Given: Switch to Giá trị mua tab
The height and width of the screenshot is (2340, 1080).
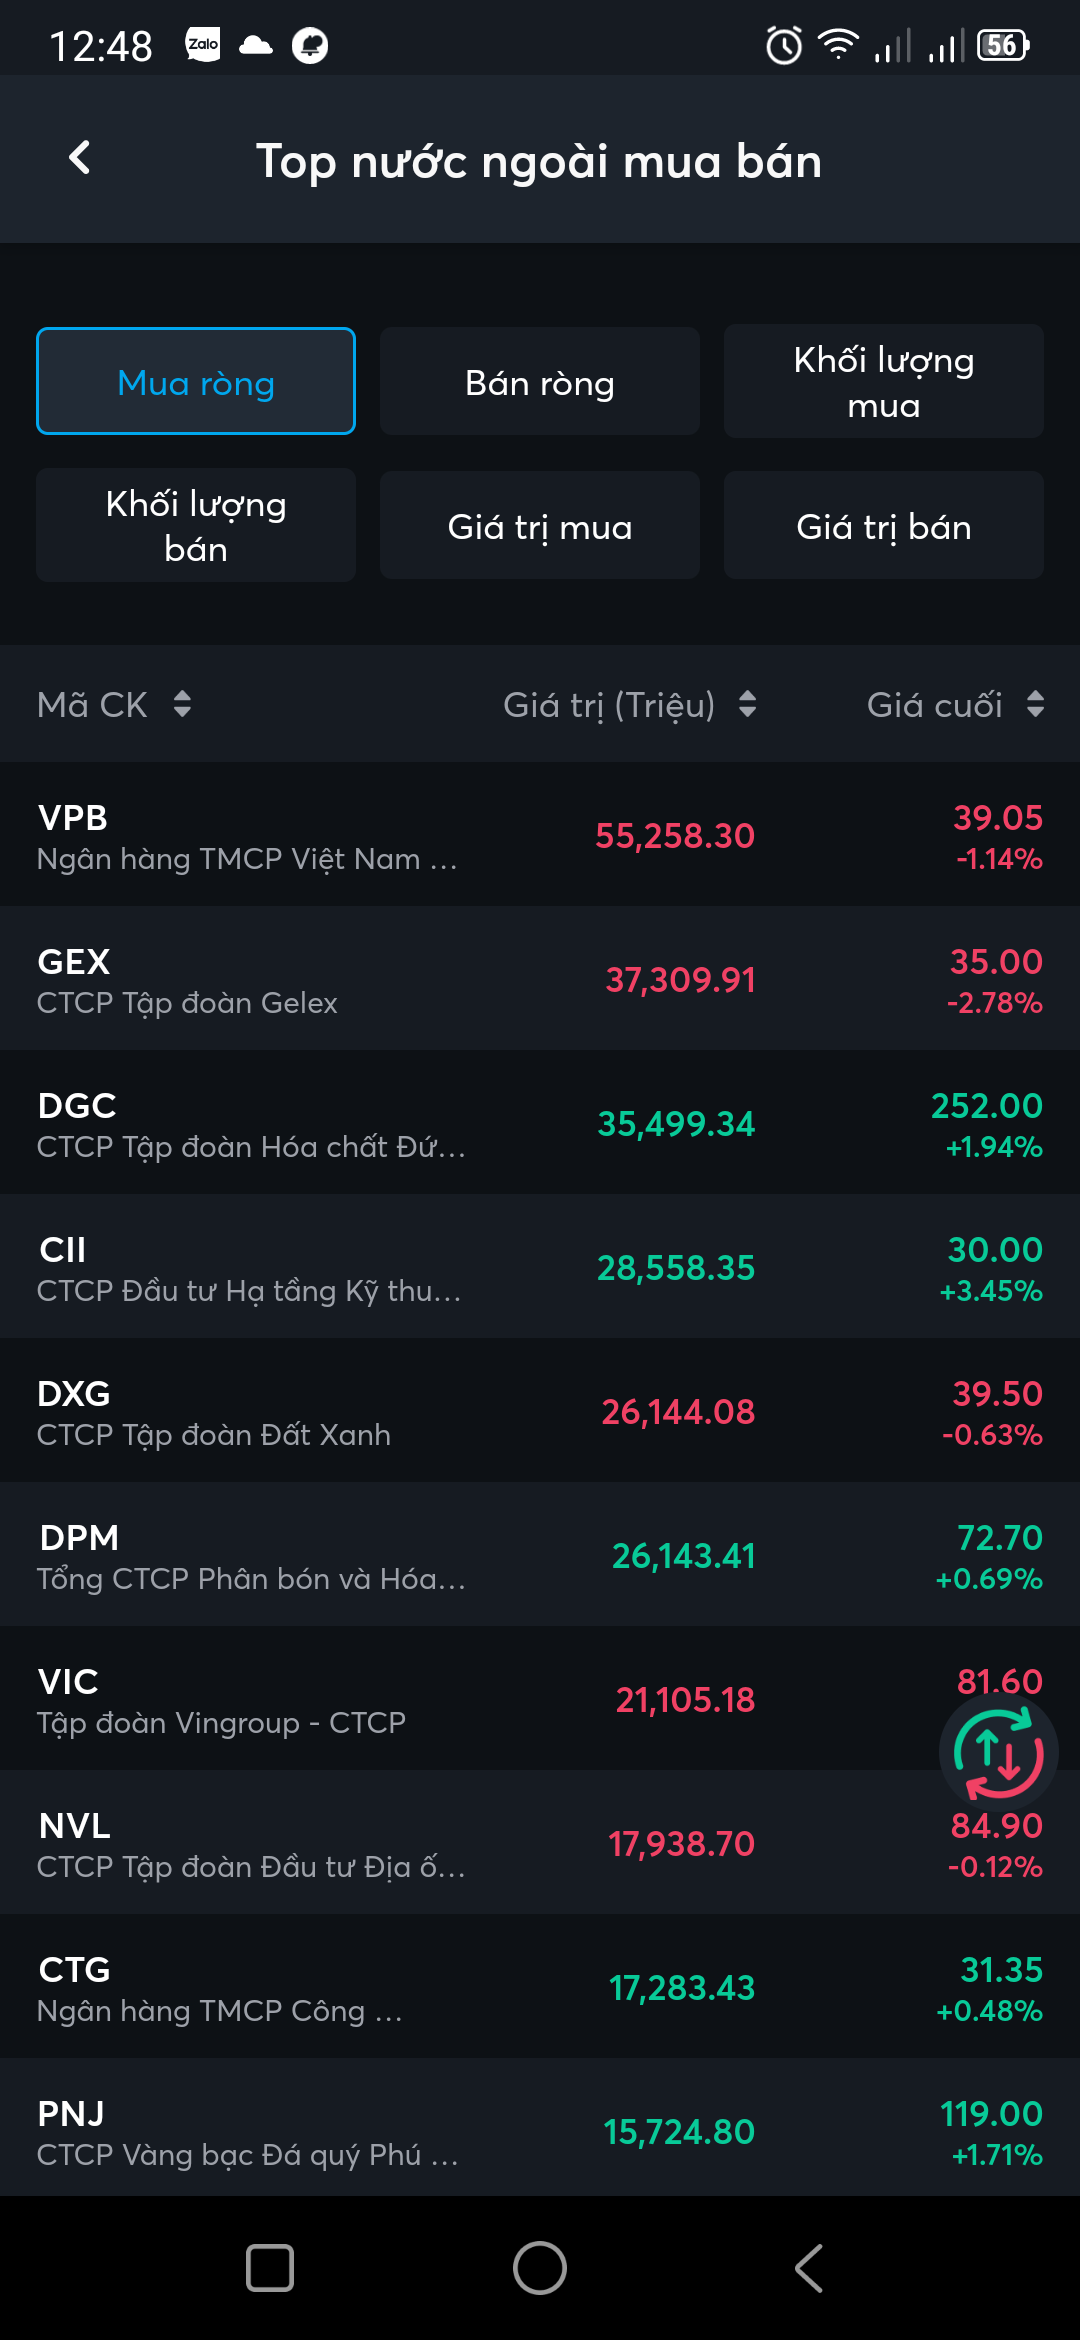Looking at the screenshot, I should tap(540, 525).
